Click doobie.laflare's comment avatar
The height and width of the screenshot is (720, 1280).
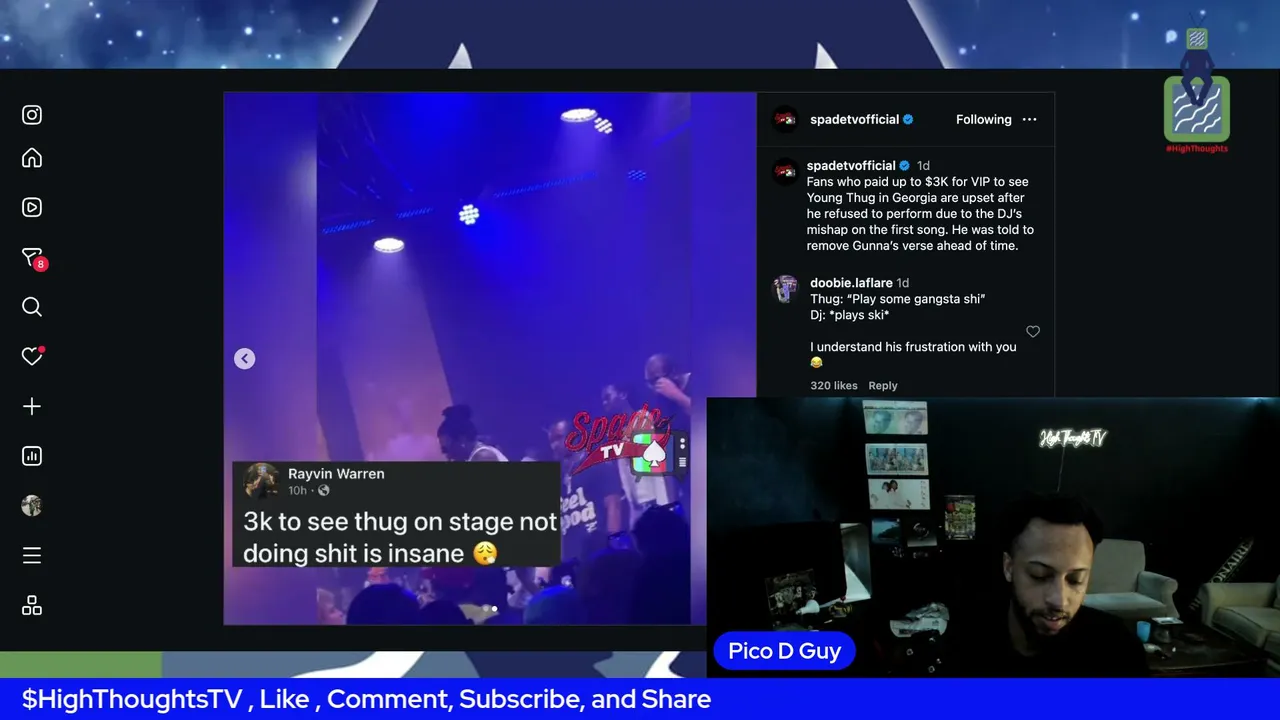(x=785, y=289)
